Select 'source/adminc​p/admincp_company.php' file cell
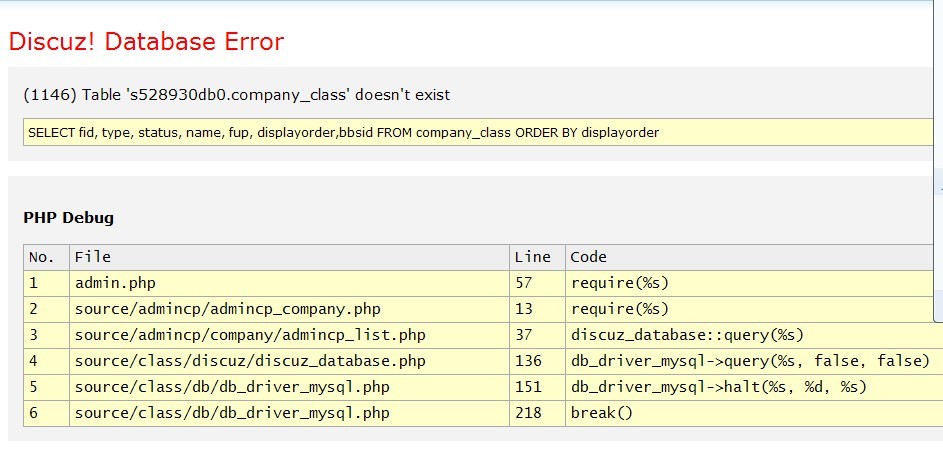The width and height of the screenshot is (943, 456). coord(289,309)
